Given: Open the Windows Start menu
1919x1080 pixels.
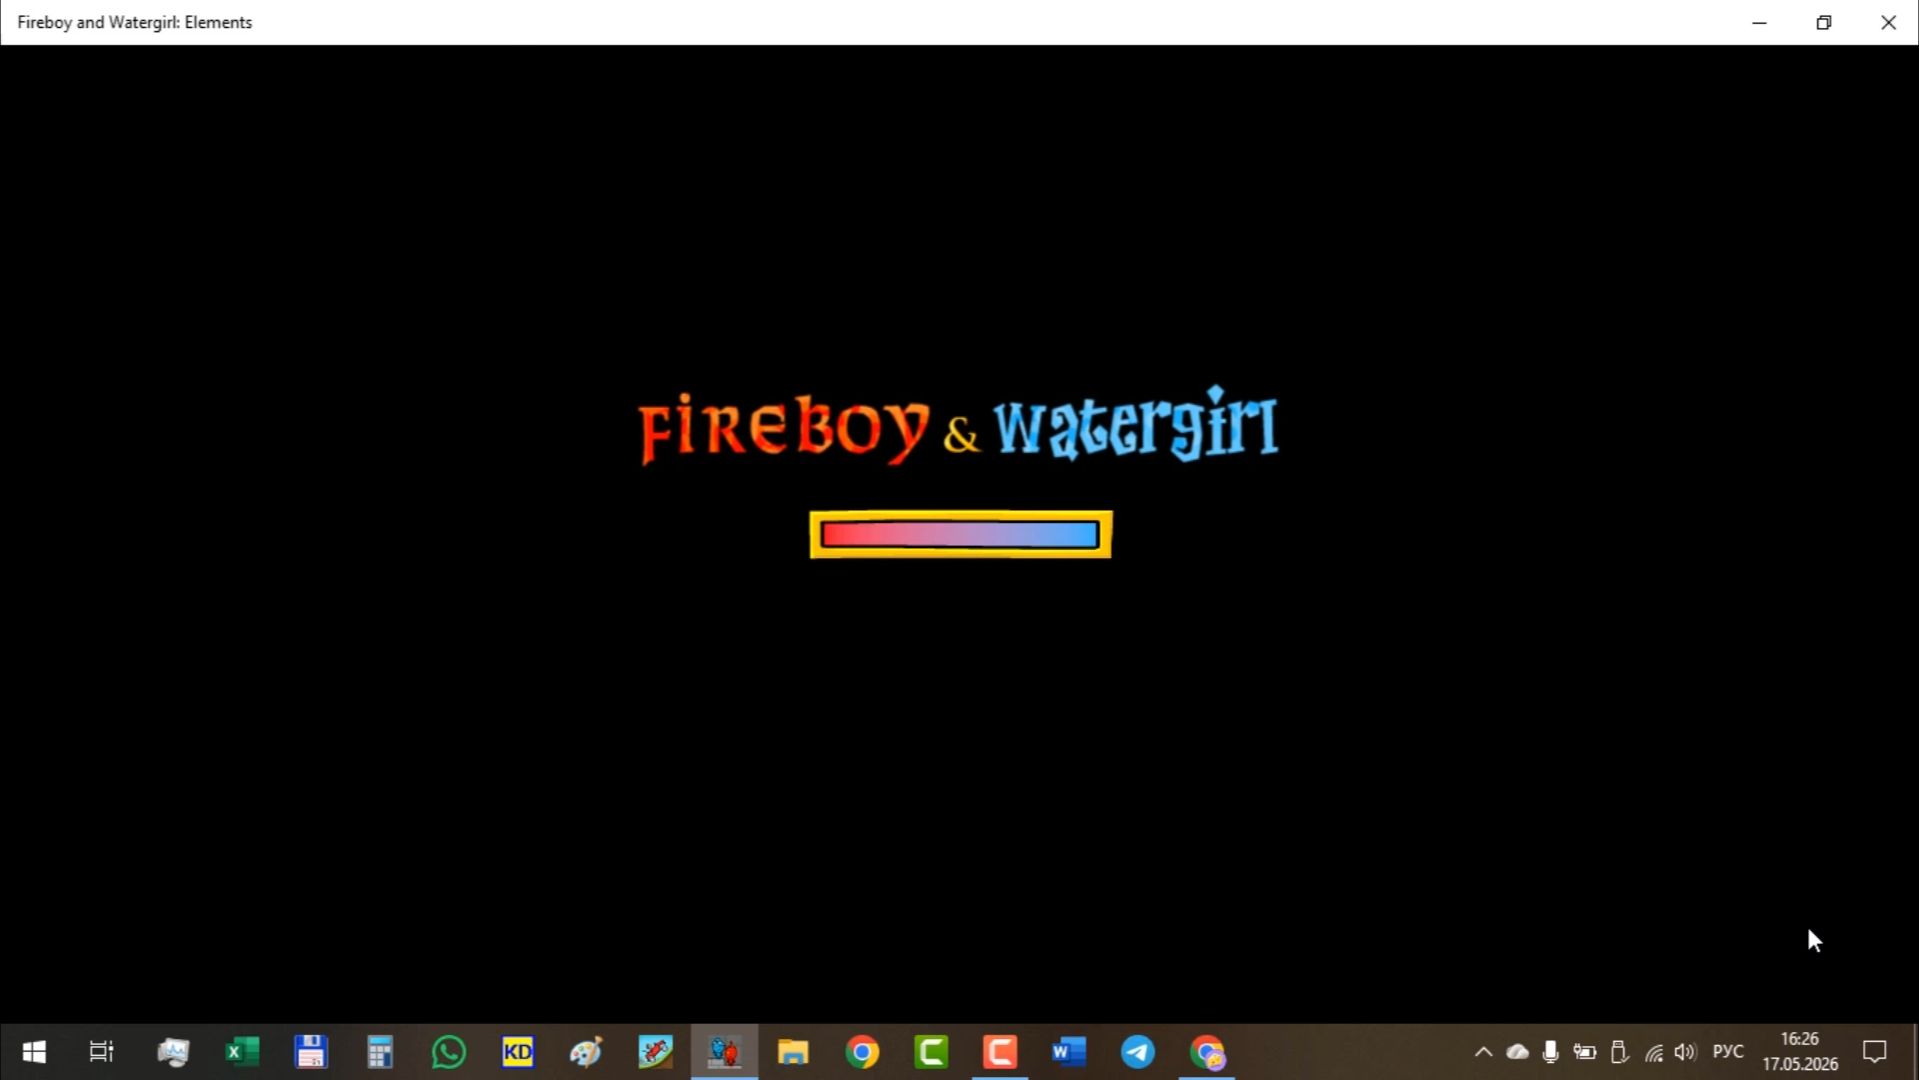Looking at the screenshot, I should (34, 1052).
